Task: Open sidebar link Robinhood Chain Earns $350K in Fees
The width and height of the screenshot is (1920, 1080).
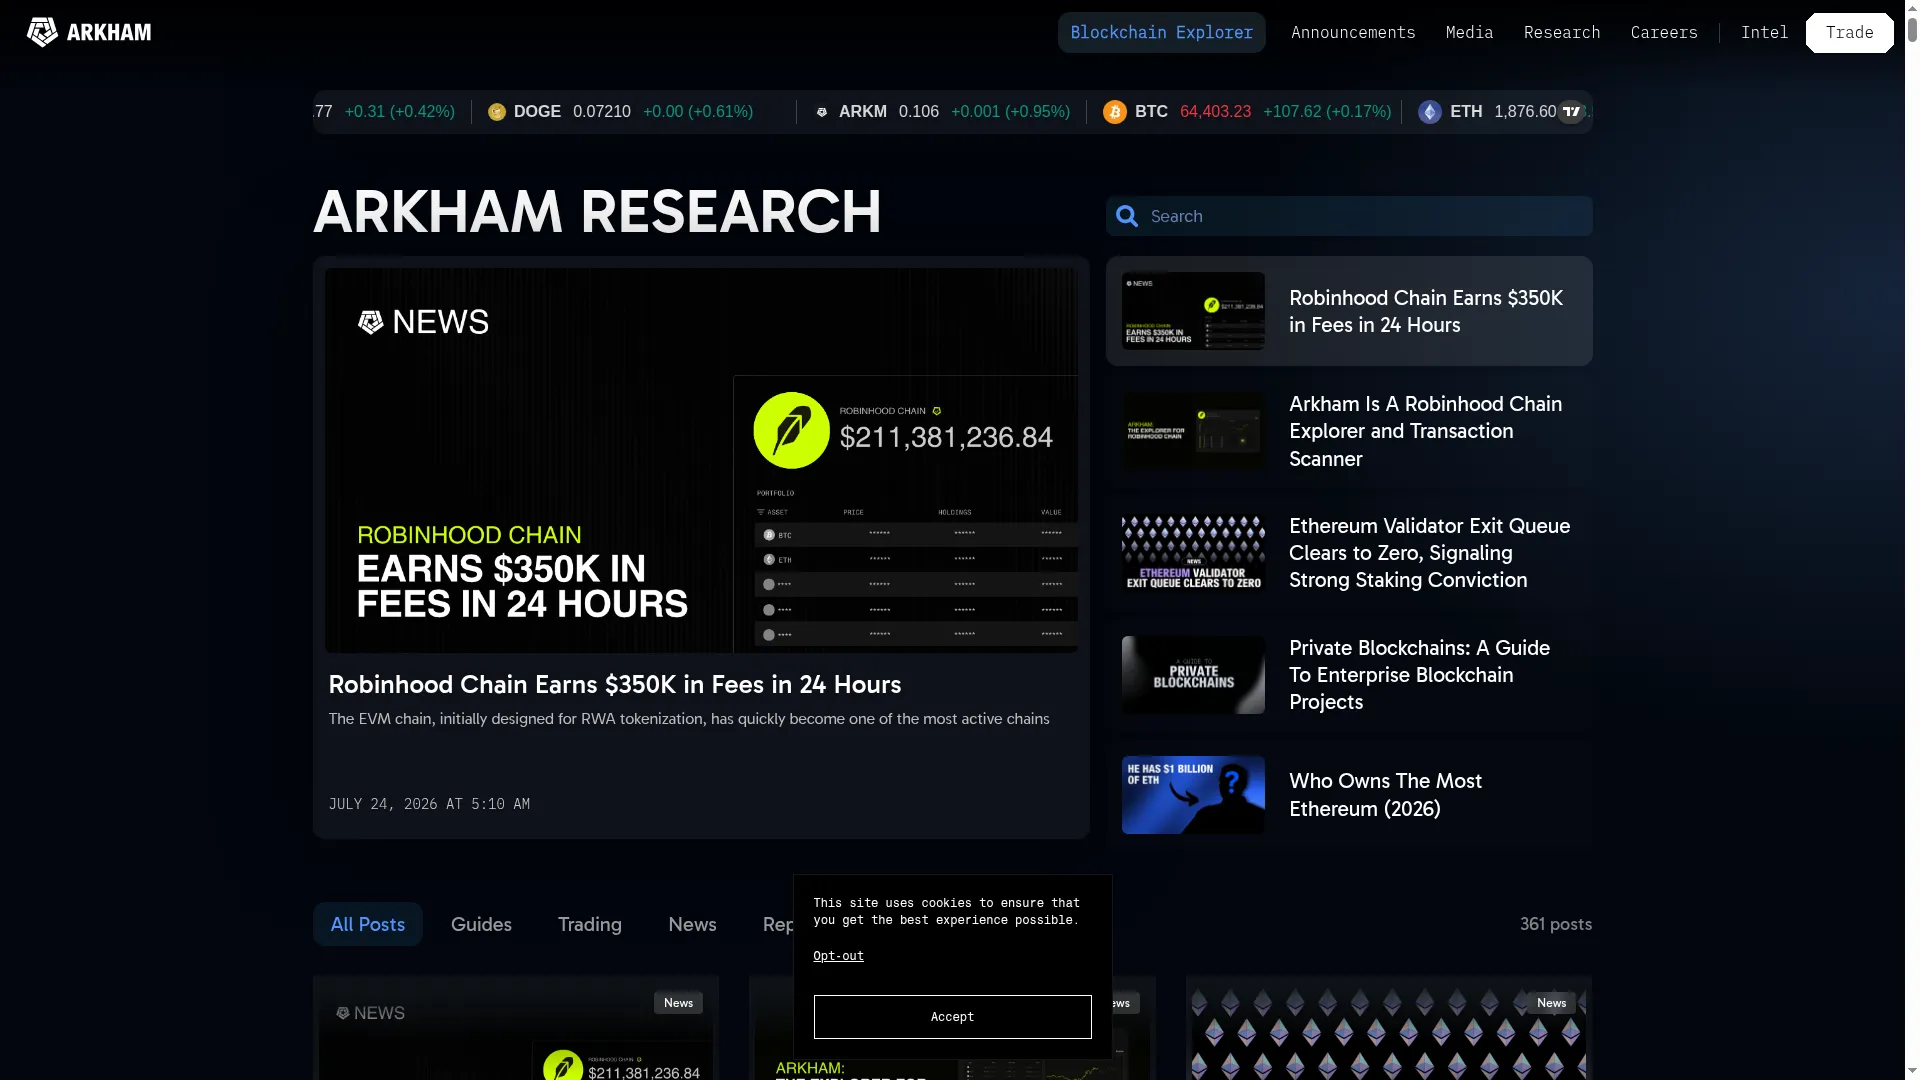Action: 1426,311
